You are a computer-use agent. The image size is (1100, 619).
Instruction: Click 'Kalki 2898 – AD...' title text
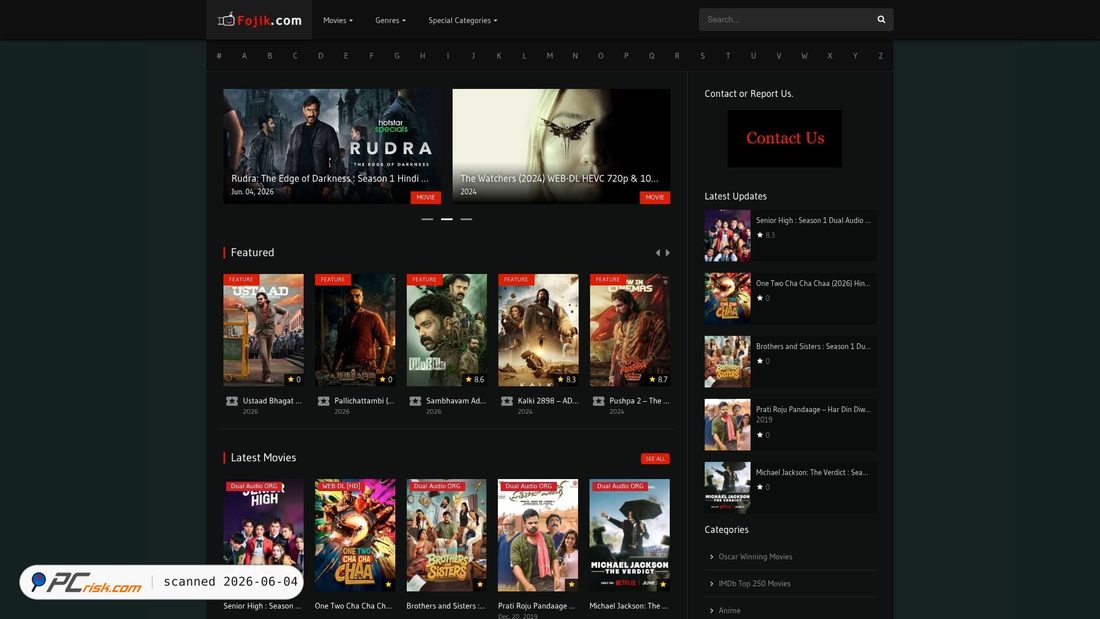[548, 401]
